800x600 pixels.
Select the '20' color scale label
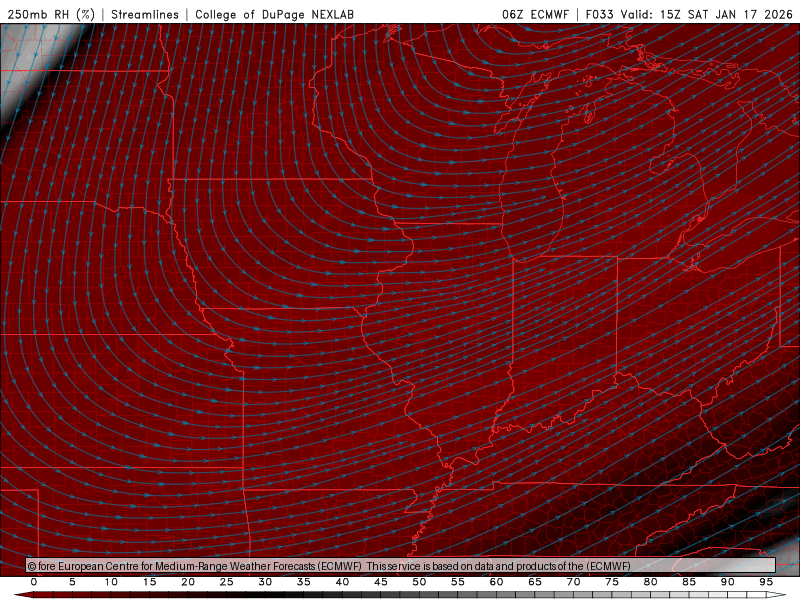point(188,582)
